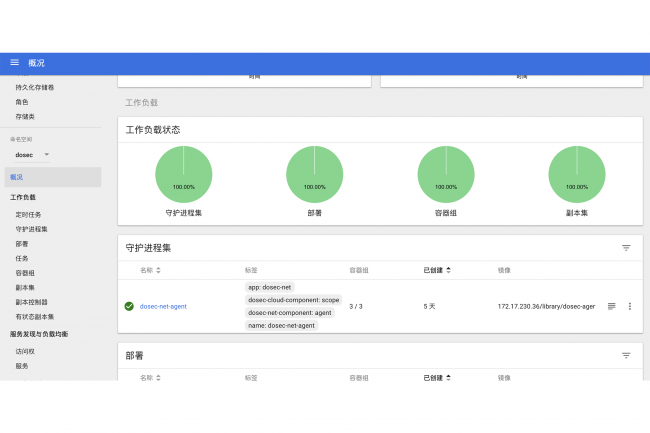650x433 pixels.
Task: Click the 守护进程集 100% pie chart
Action: tap(183, 174)
